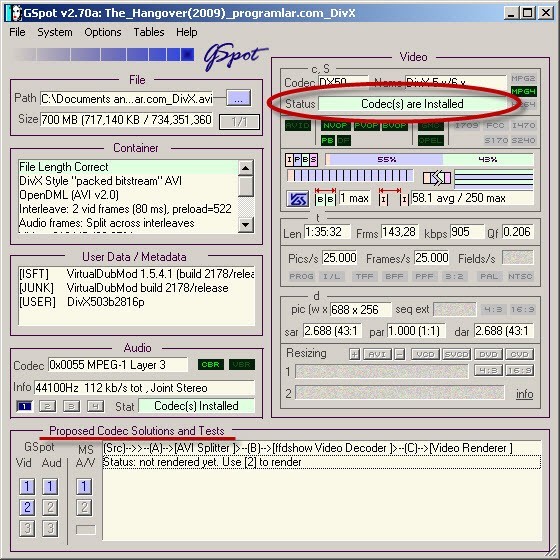The width and height of the screenshot is (560, 560).
Task: Click the TFF field order indicator
Action: (x=364, y=276)
